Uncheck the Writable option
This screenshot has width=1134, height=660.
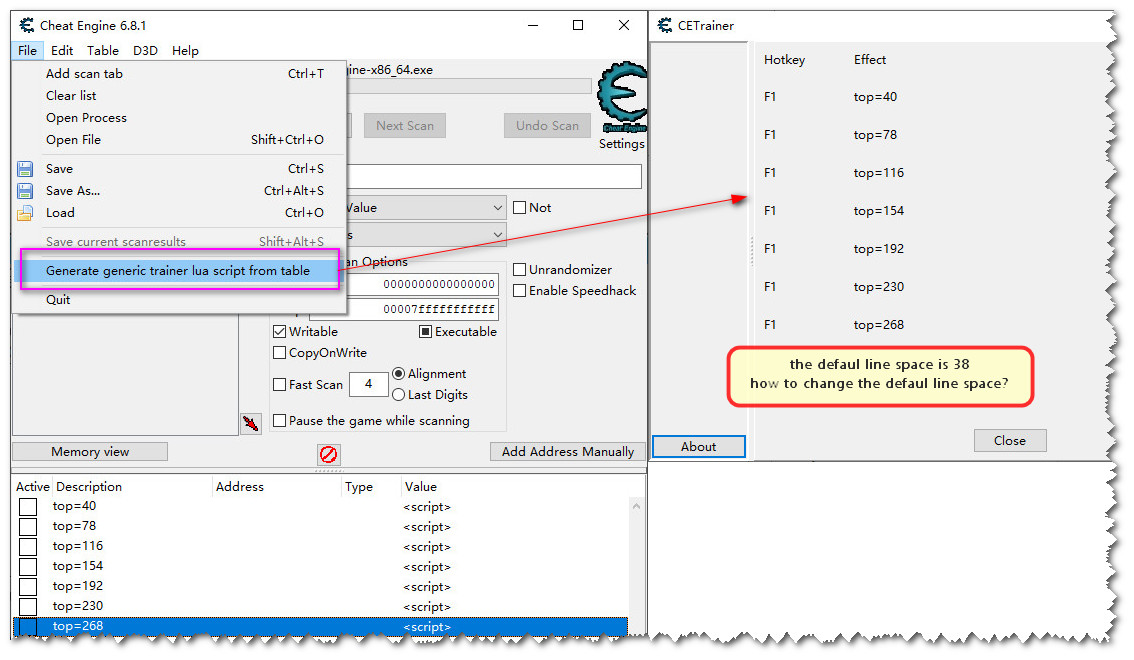[x=280, y=332]
